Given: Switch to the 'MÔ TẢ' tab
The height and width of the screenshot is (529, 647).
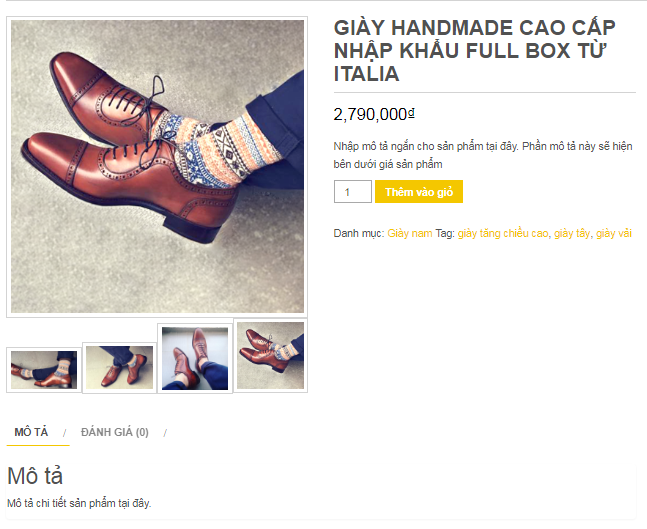Looking at the screenshot, I should (31, 432).
